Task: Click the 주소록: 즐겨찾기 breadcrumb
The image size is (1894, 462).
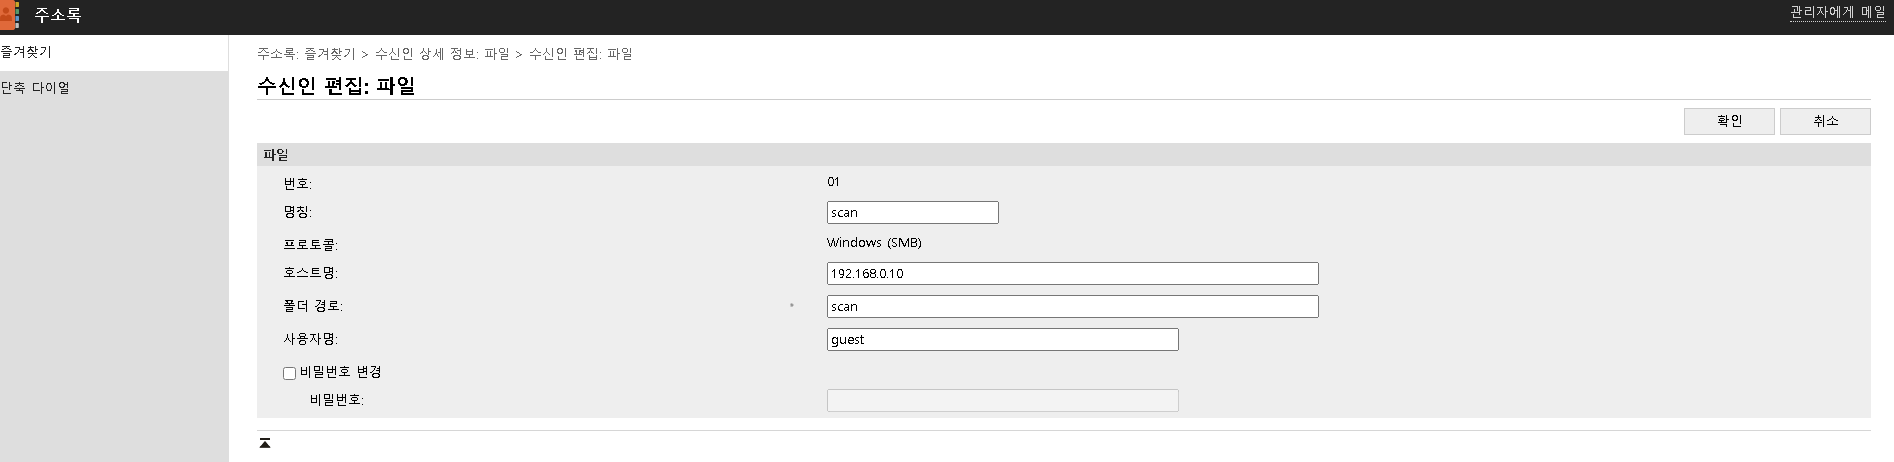Action: (x=306, y=54)
